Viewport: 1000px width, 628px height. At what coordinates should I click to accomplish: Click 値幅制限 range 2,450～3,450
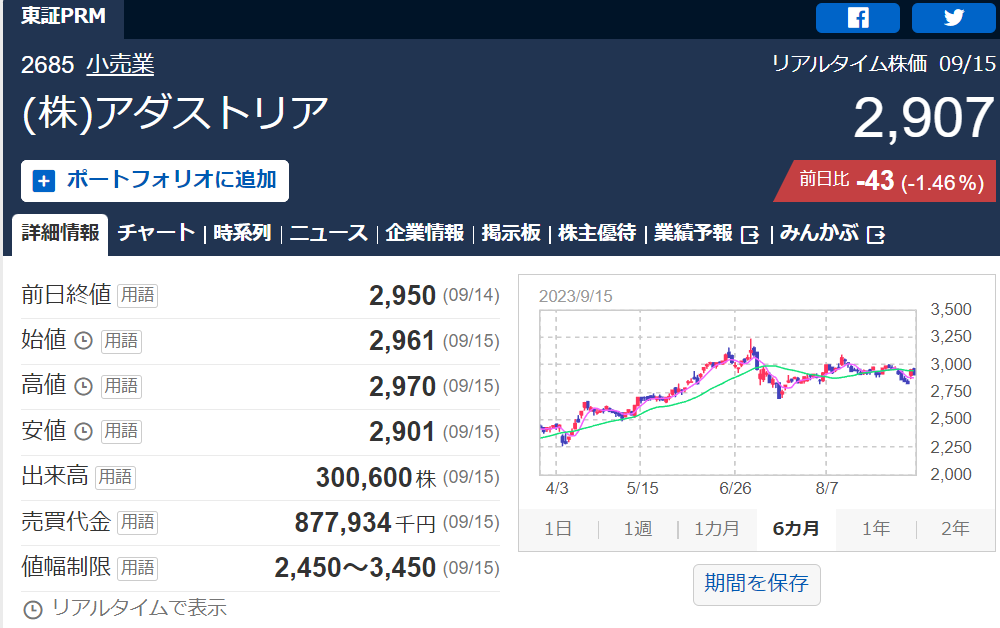pyautogui.click(x=355, y=568)
